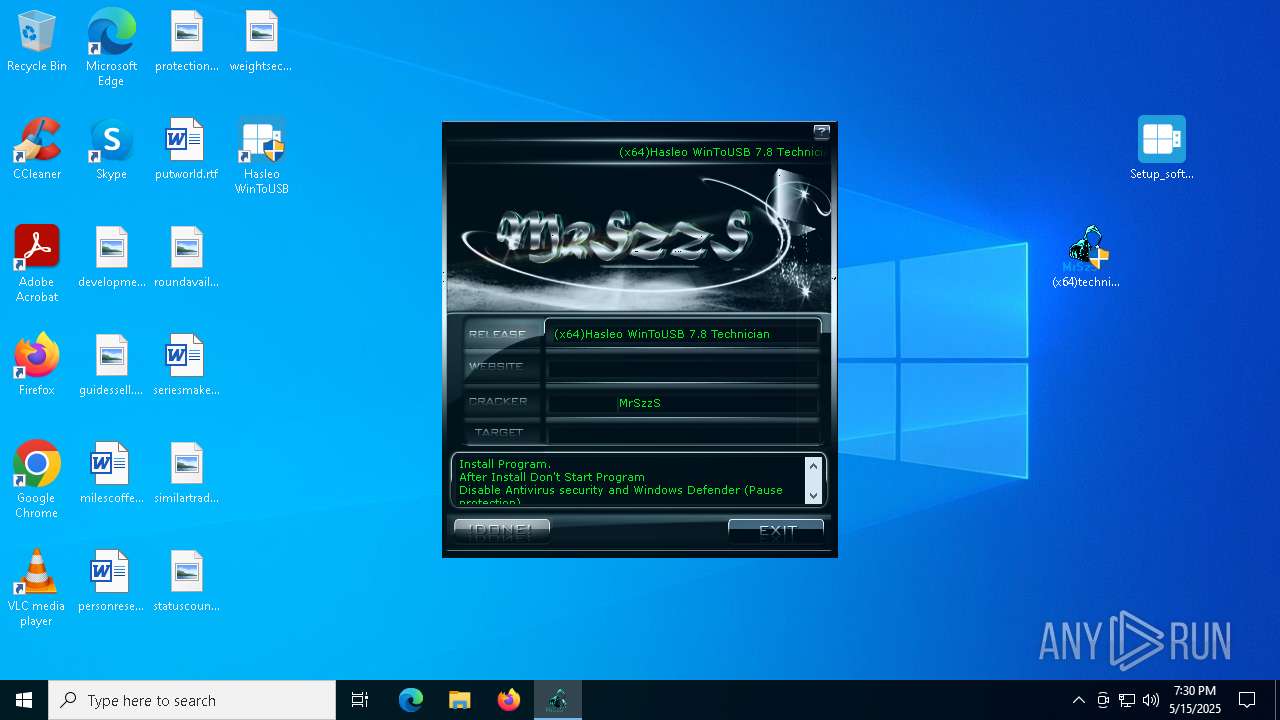Image resolution: width=1280 pixels, height=720 pixels.
Task: Click the empty website field
Action: coord(683,367)
